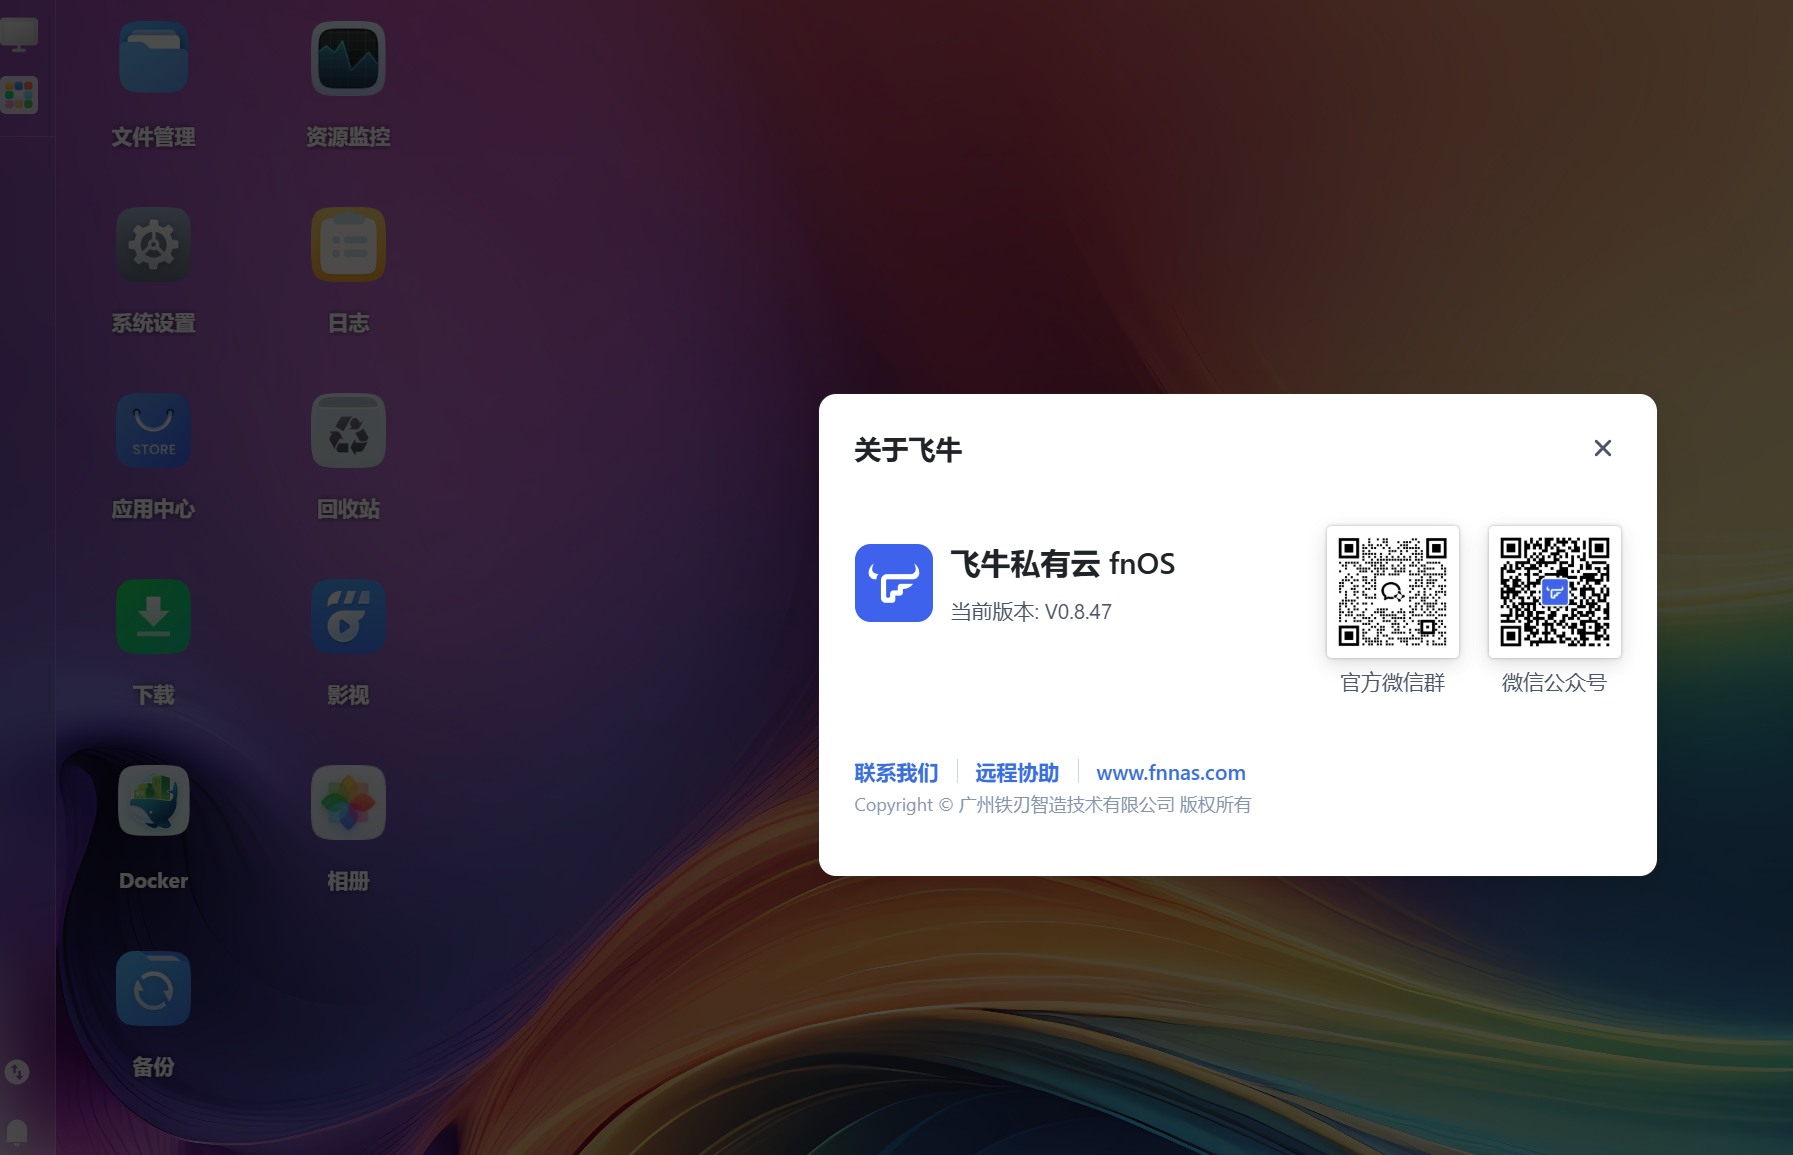Screen dimensions: 1793x1155
Task: Close the 关于飞牛 dialog
Action: click(x=1603, y=448)
